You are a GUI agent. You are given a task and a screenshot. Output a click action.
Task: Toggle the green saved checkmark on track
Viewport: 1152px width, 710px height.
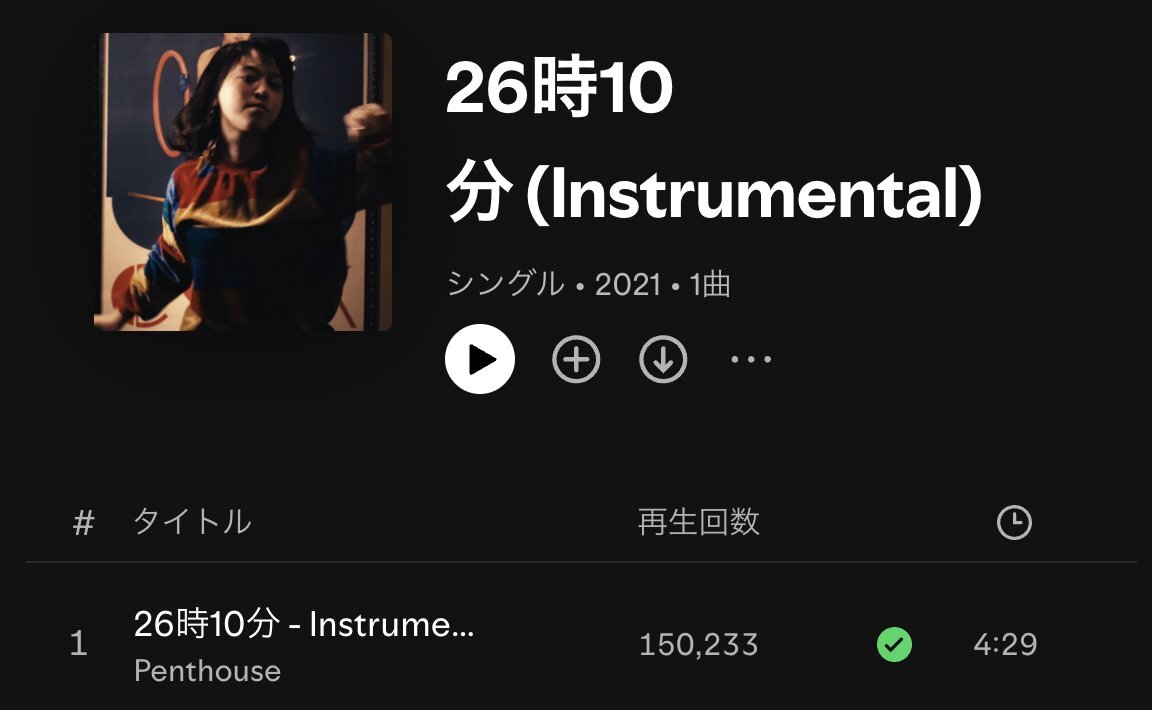coord(894,645)
